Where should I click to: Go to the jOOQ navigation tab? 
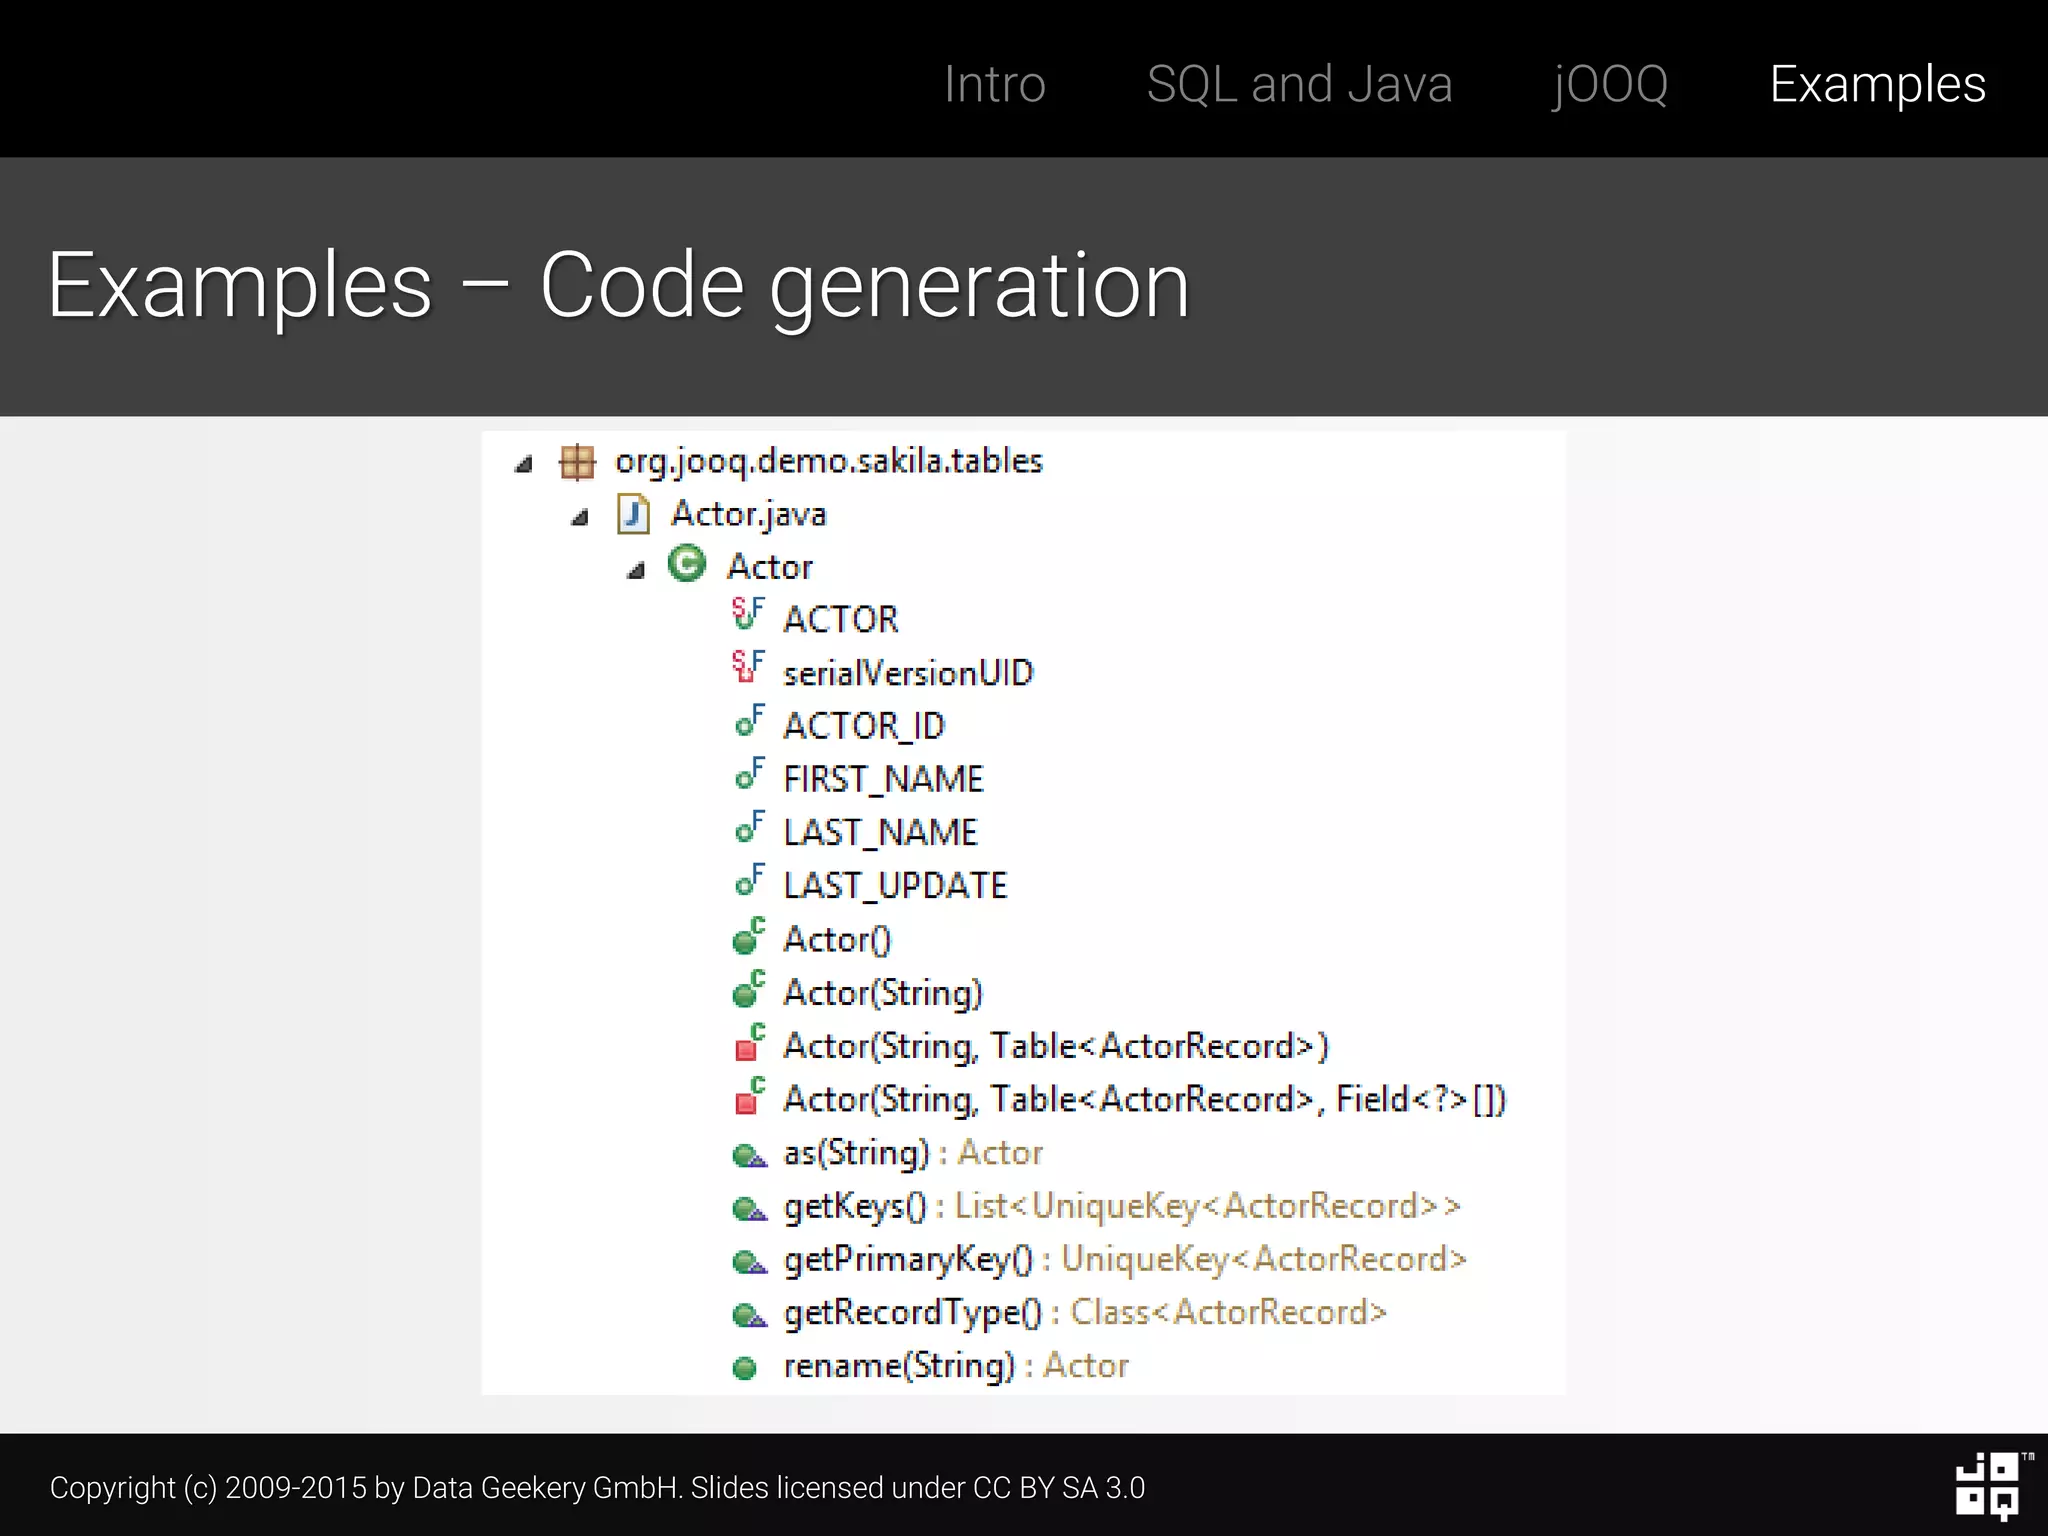[1610, 84]
